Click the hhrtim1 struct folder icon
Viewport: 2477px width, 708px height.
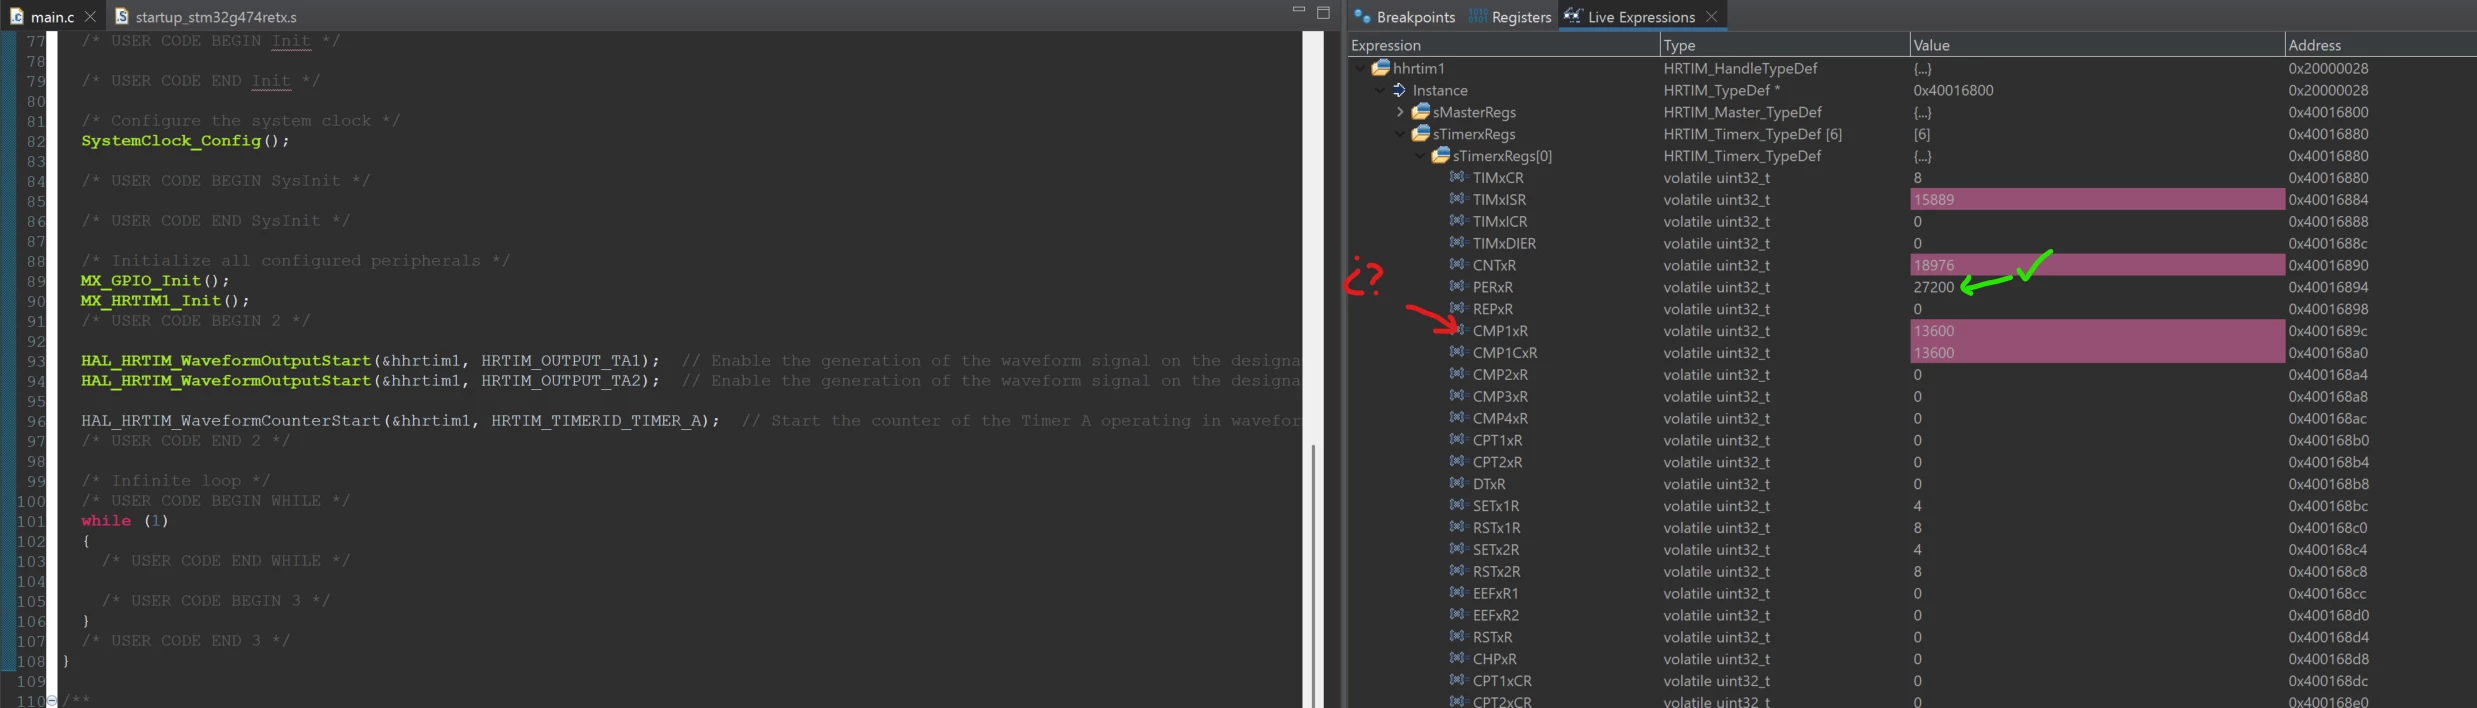[1381, 68]
